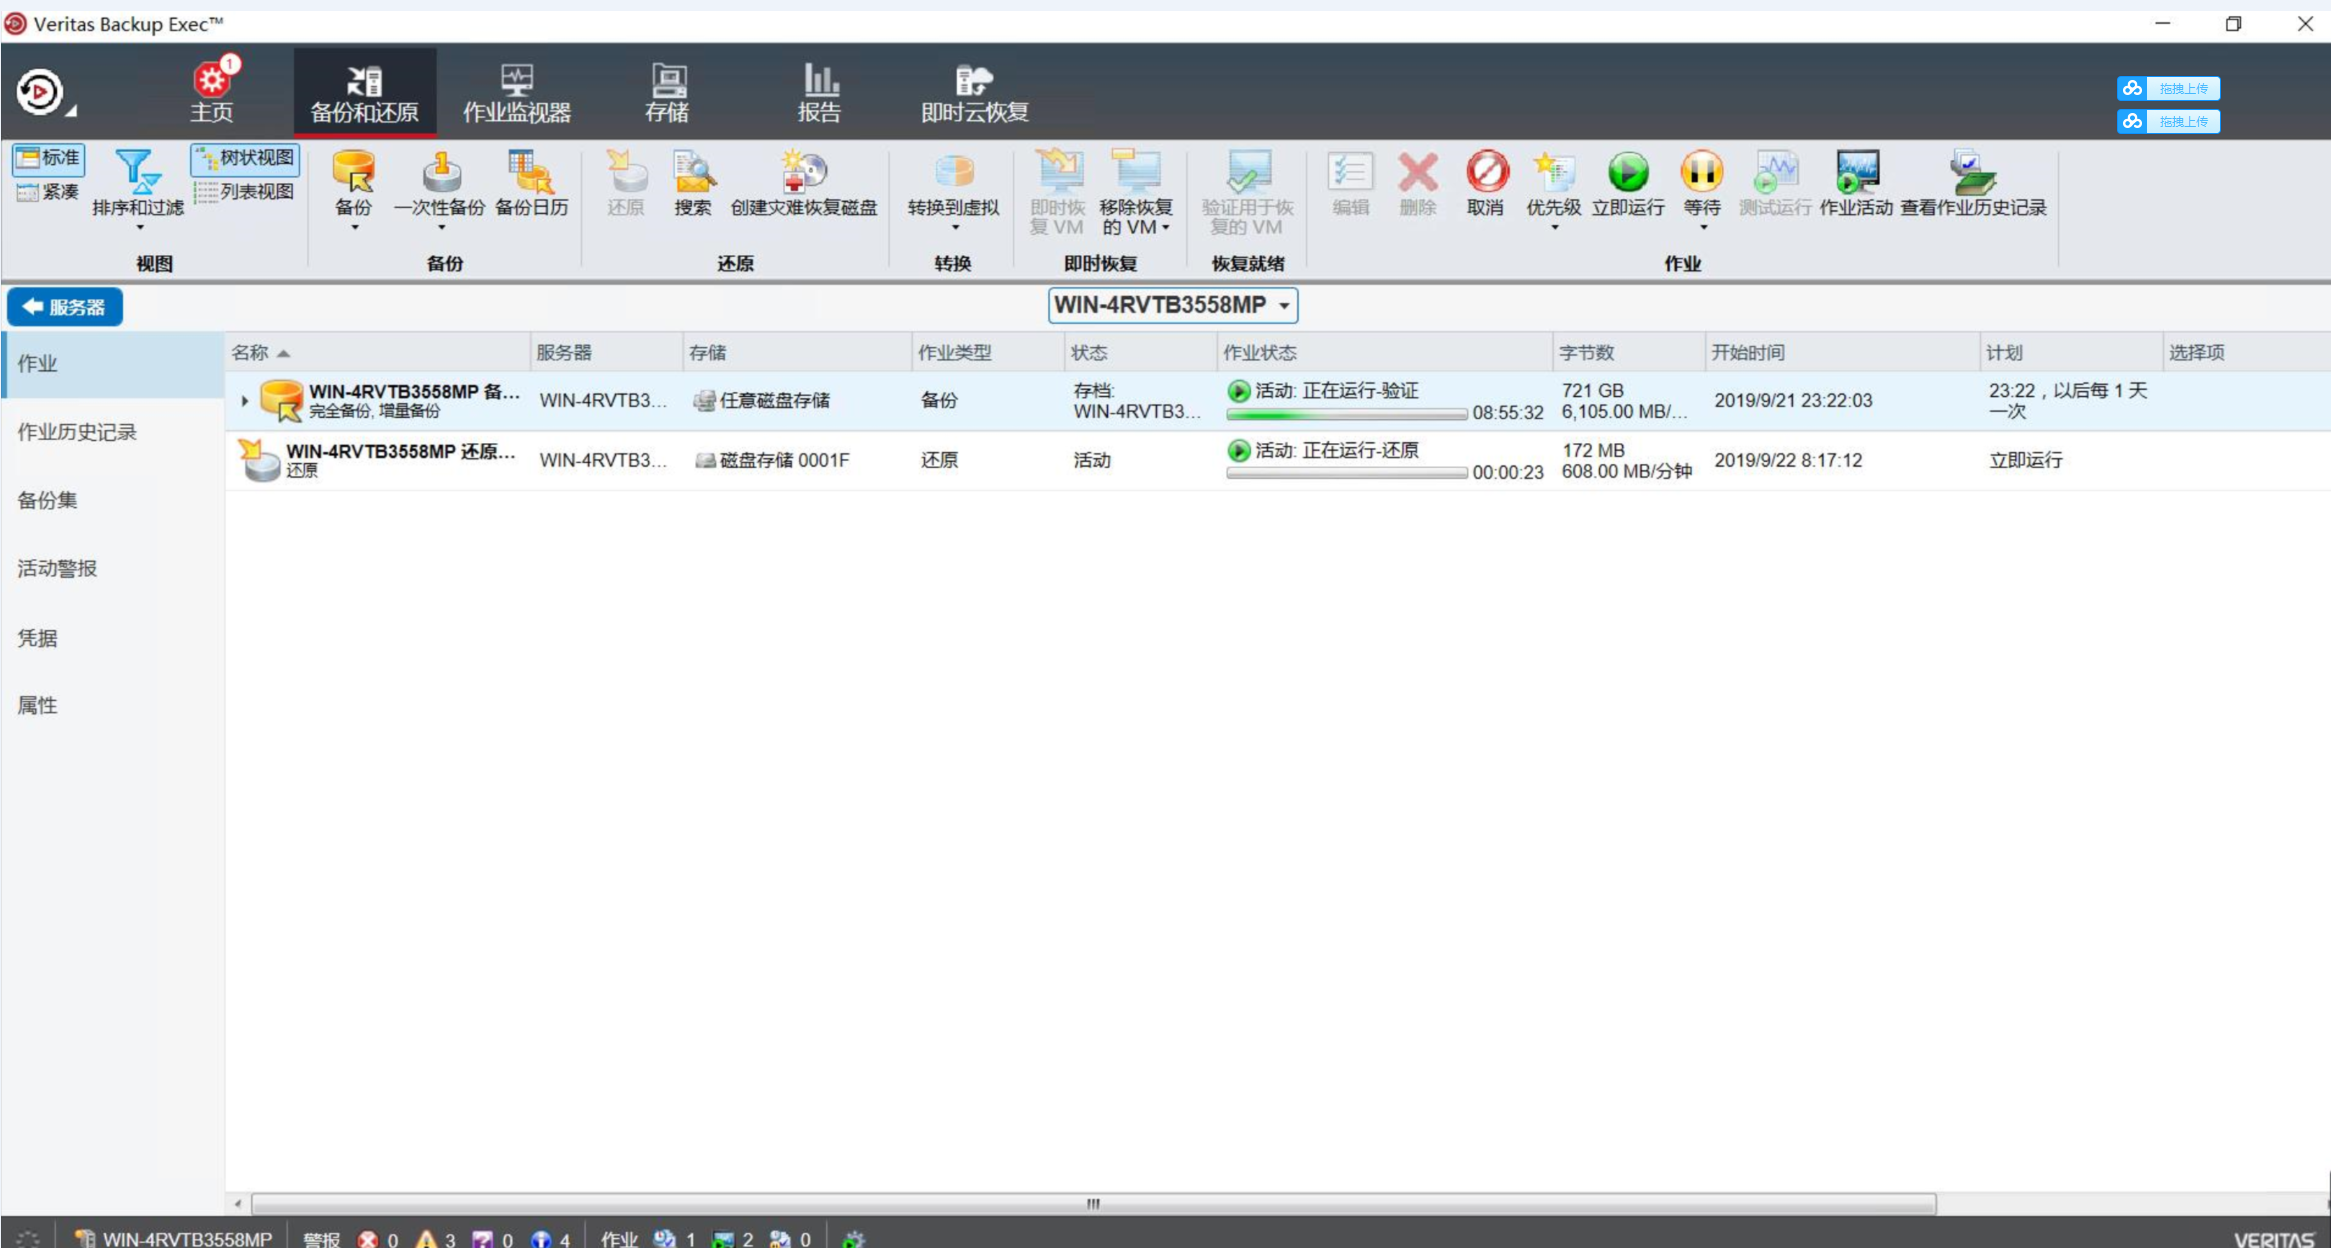Click the red error alert count icon
Viewport: 2331px width, 1248px height.
point(368,1239)
